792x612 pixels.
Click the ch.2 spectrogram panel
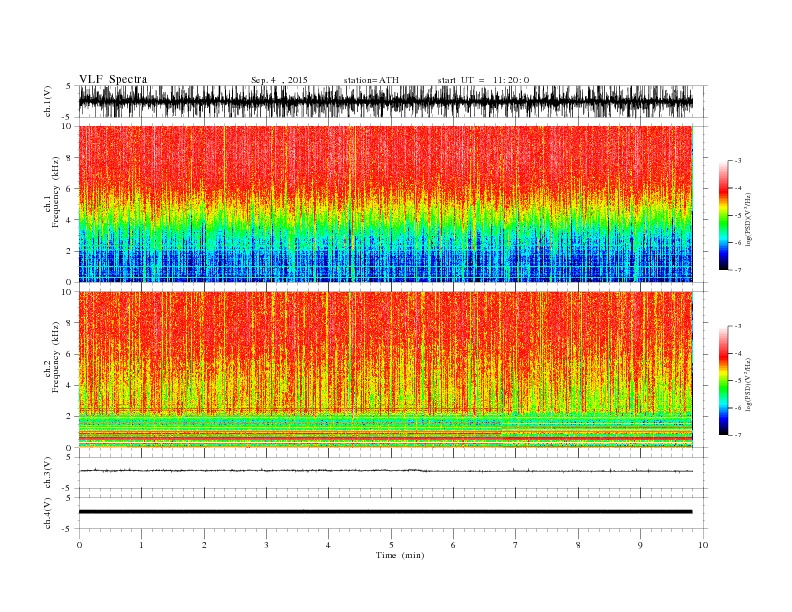click(x=386, y=370)
